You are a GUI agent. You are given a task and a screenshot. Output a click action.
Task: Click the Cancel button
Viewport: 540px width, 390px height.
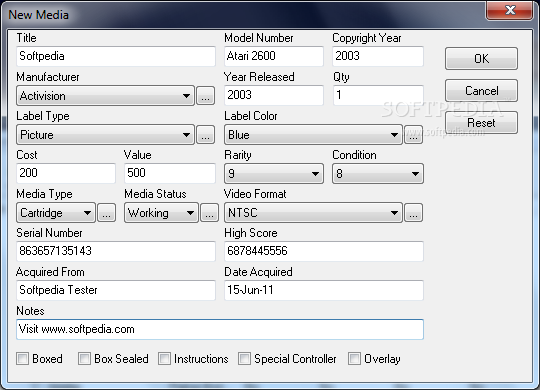click(481, 91)
